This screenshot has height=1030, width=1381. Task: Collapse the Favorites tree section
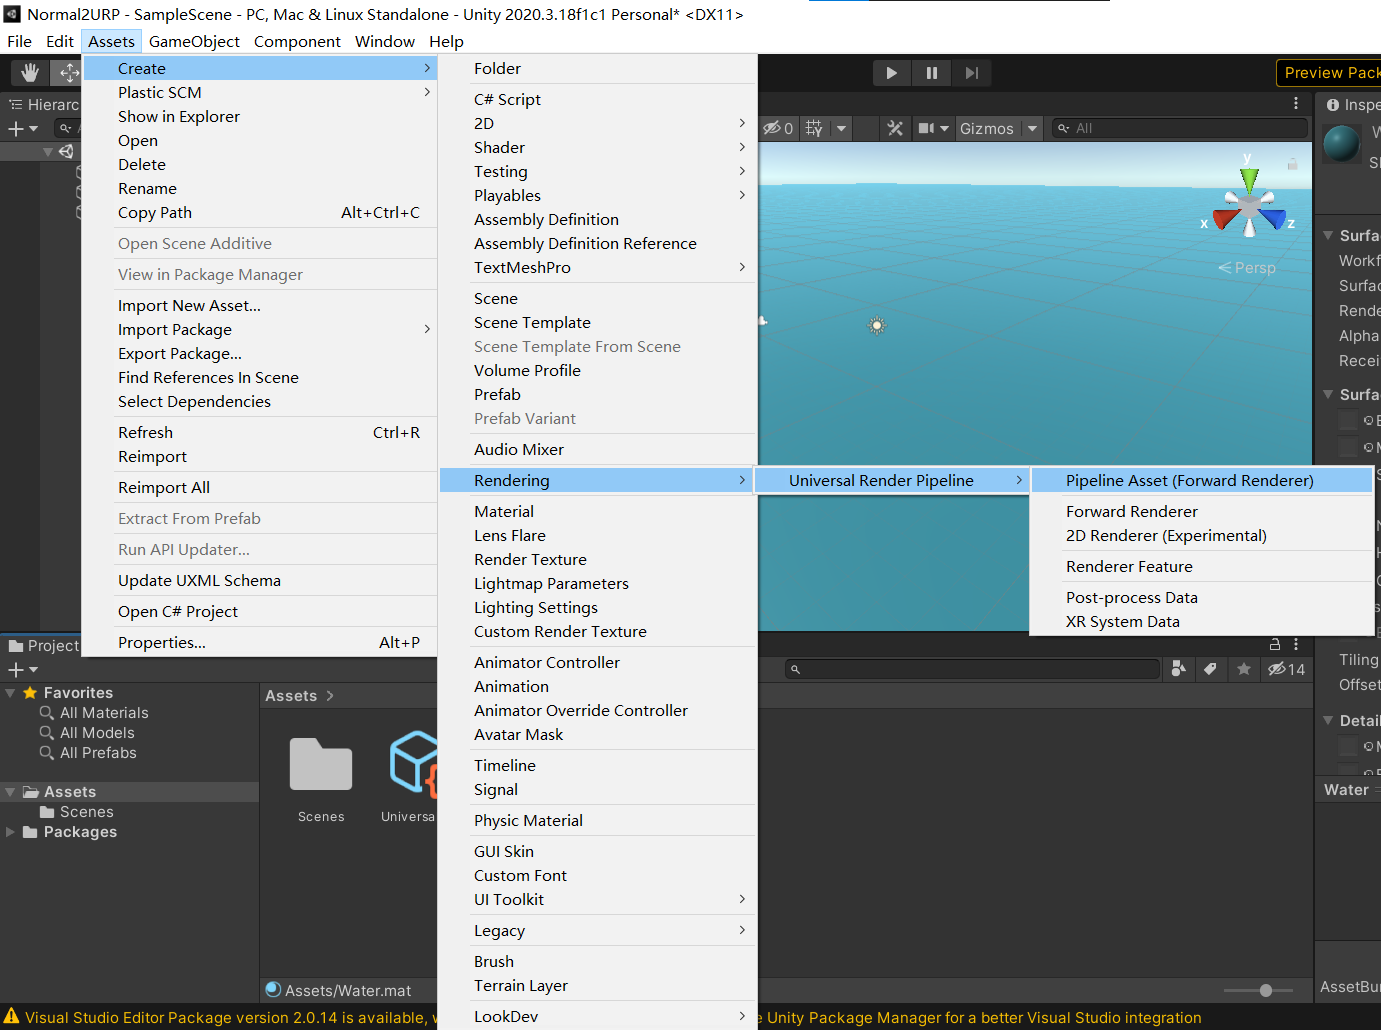(x=10, y=693)
